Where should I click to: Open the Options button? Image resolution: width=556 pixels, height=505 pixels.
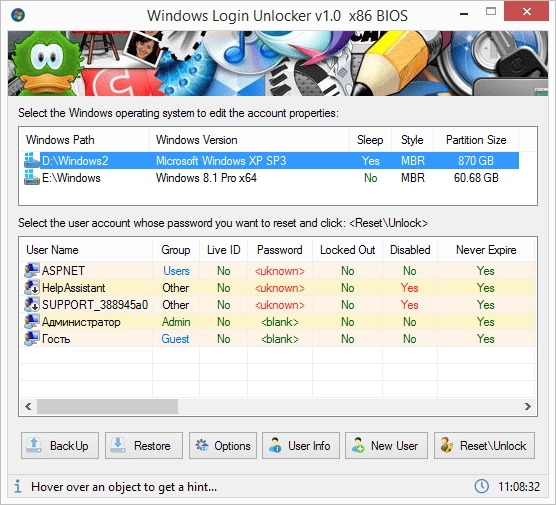coord(223,445)
